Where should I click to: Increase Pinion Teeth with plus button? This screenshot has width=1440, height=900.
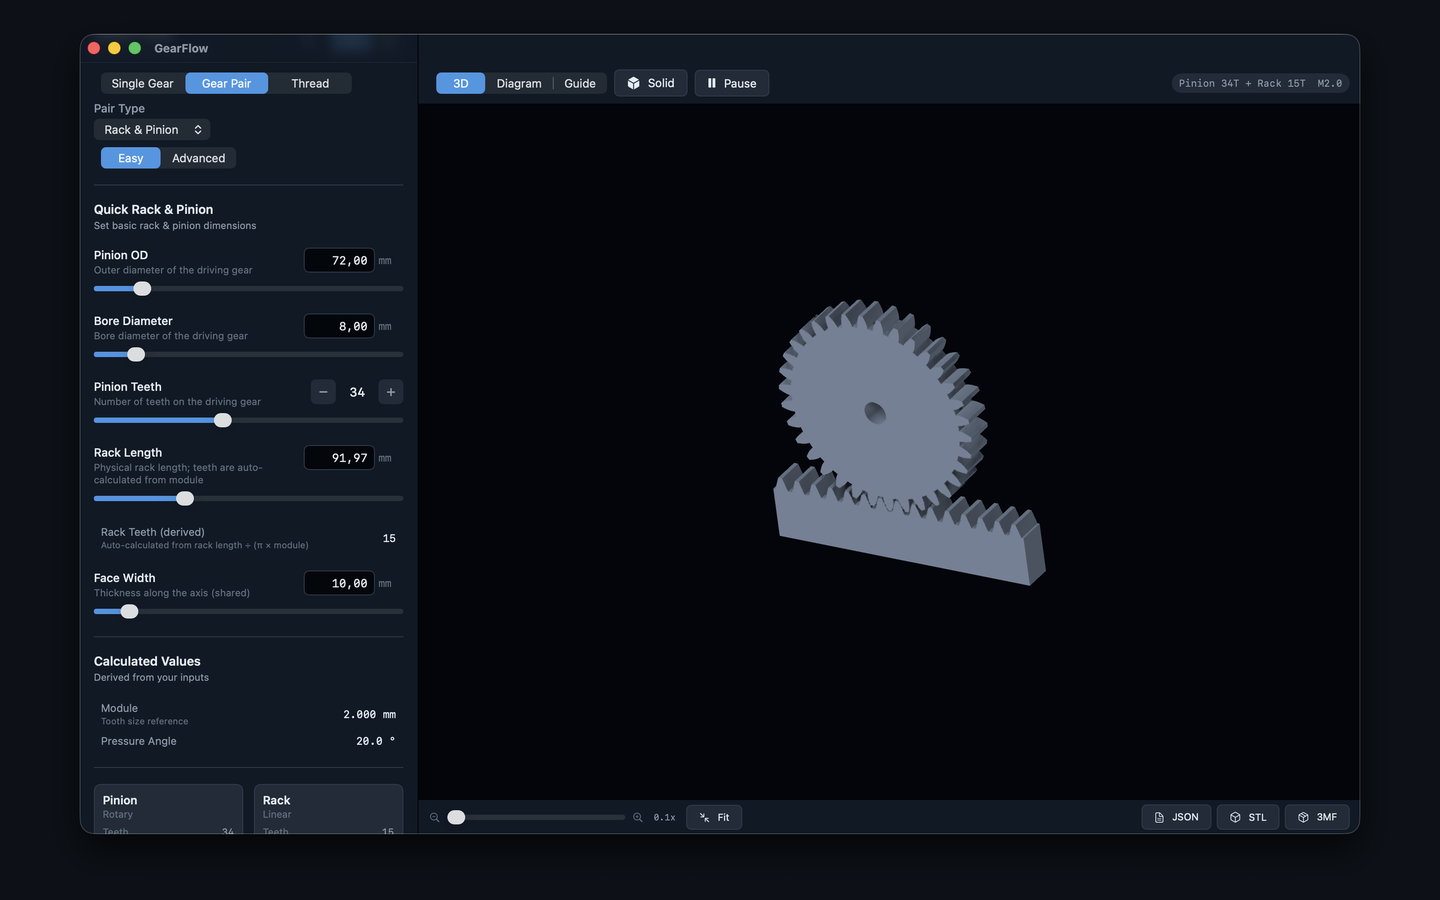[391, 392]
